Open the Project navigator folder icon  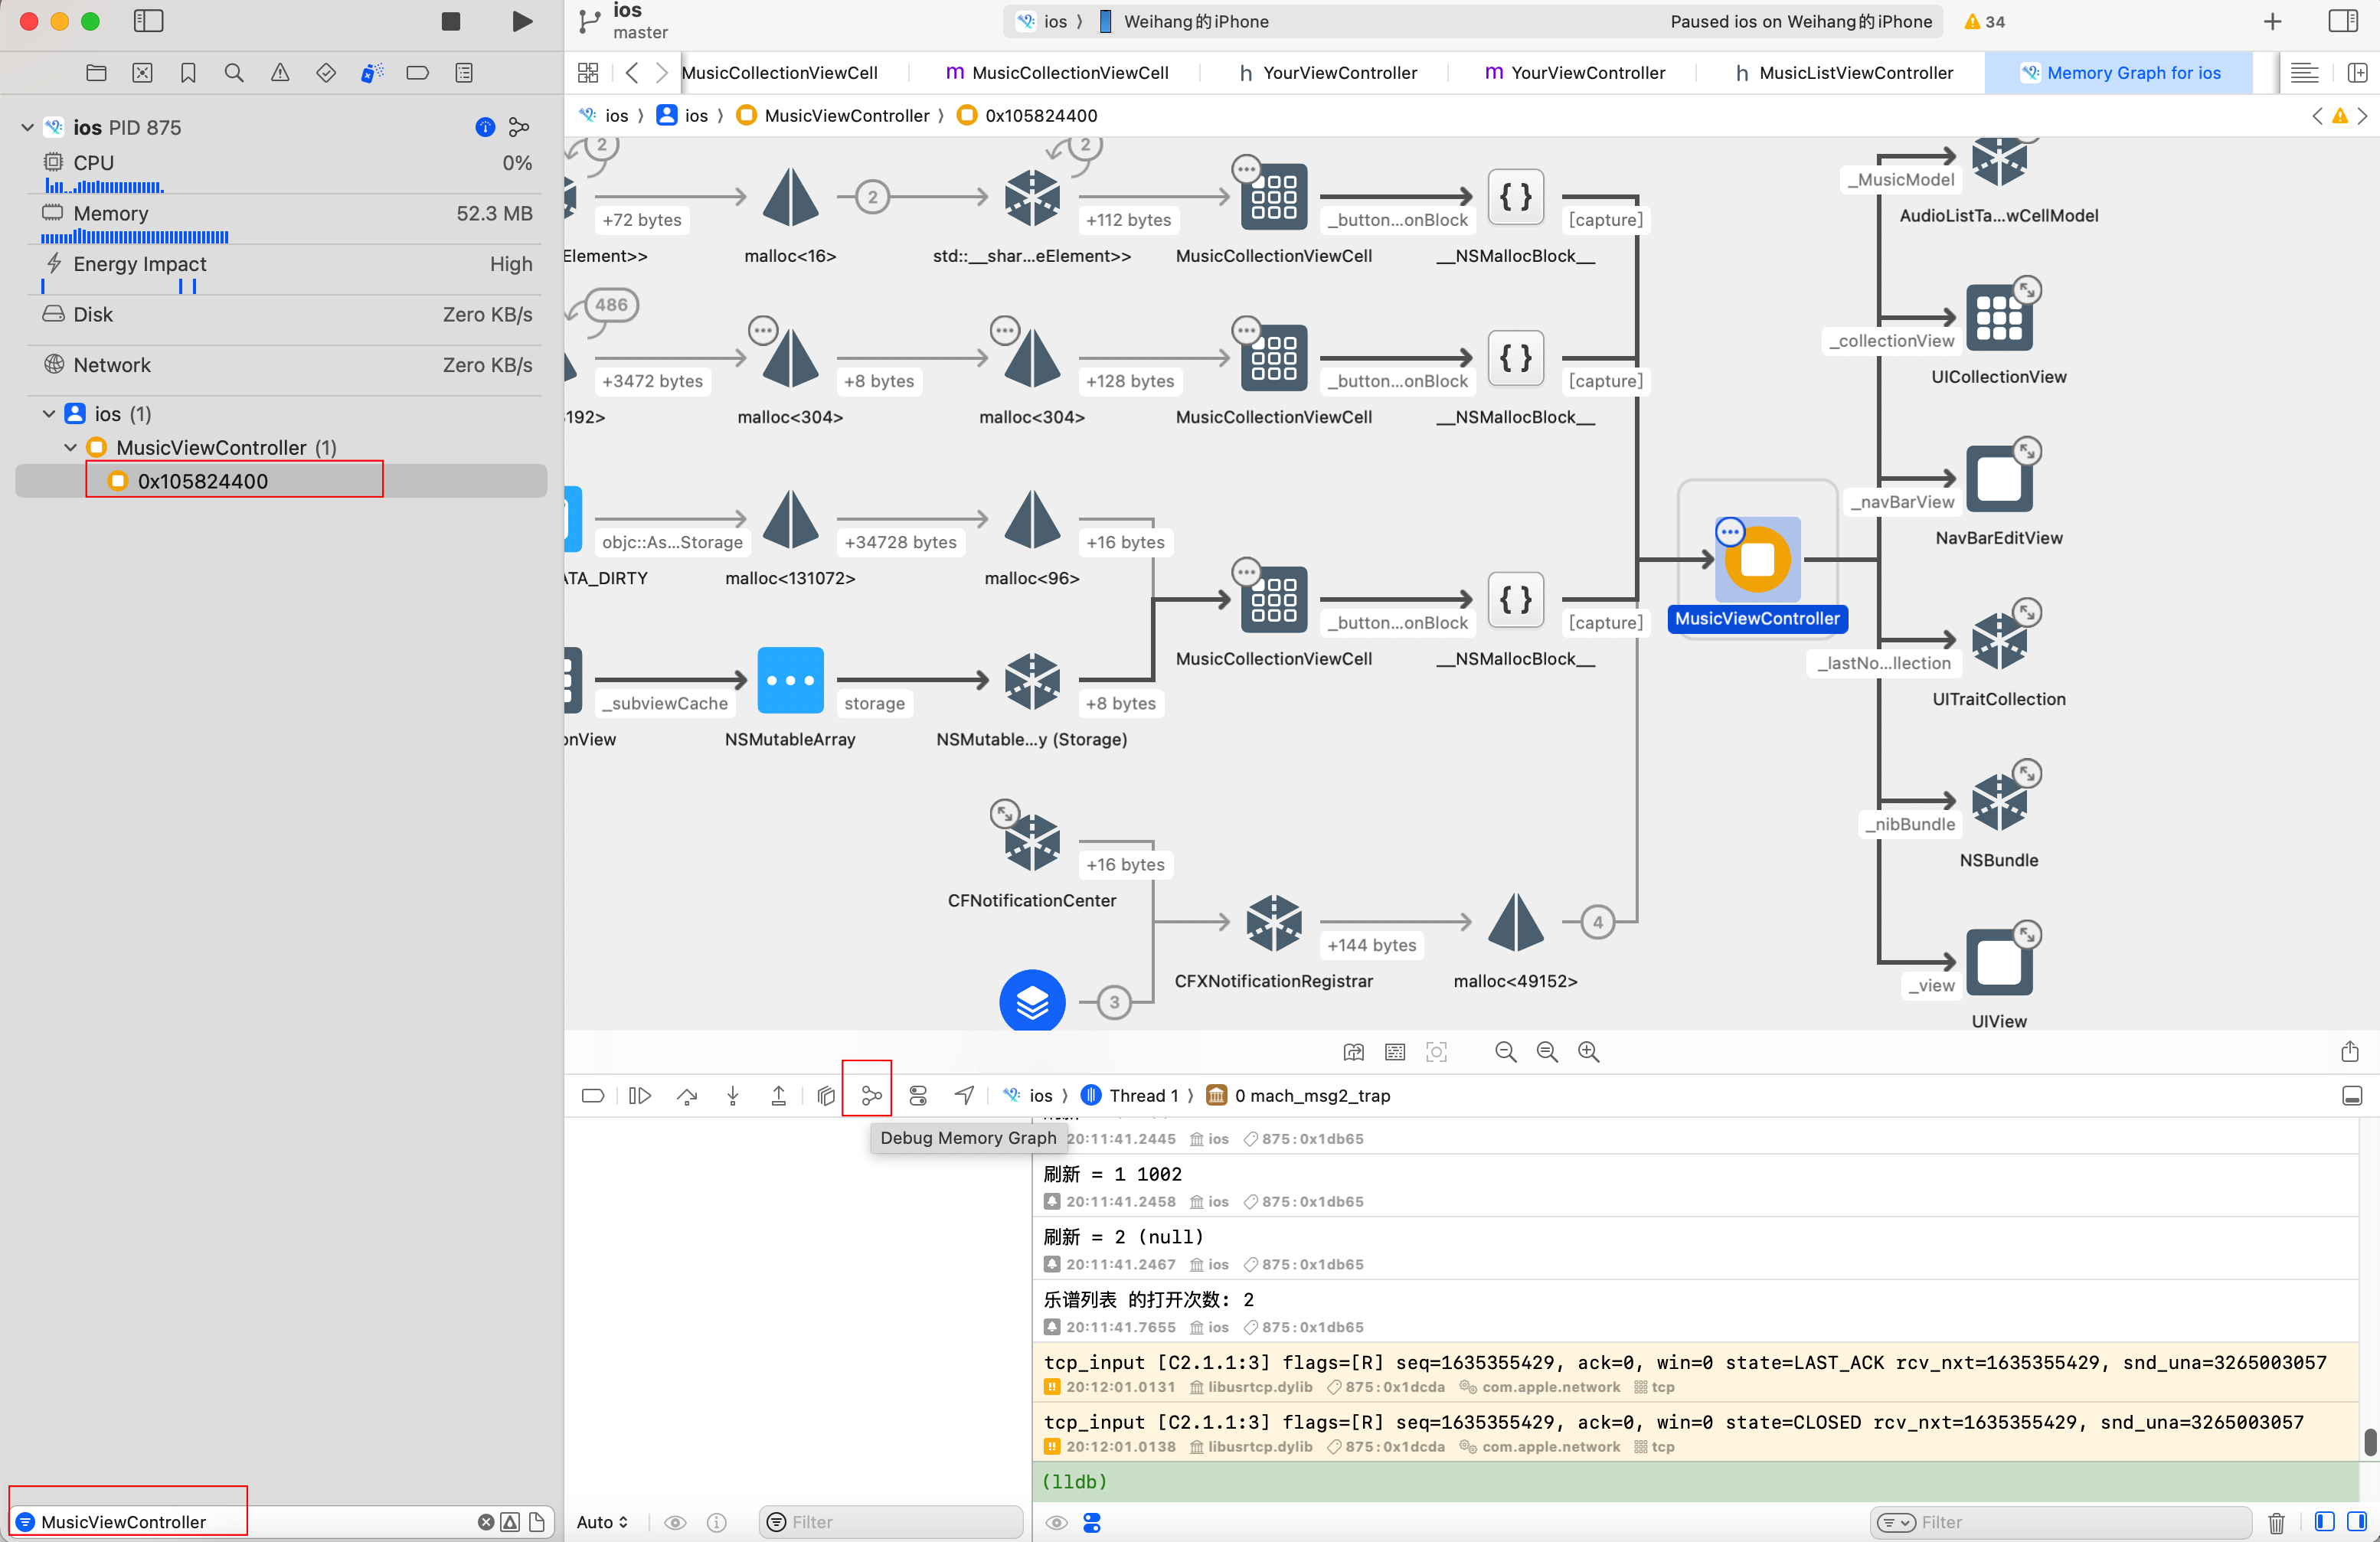click(96, 73)
